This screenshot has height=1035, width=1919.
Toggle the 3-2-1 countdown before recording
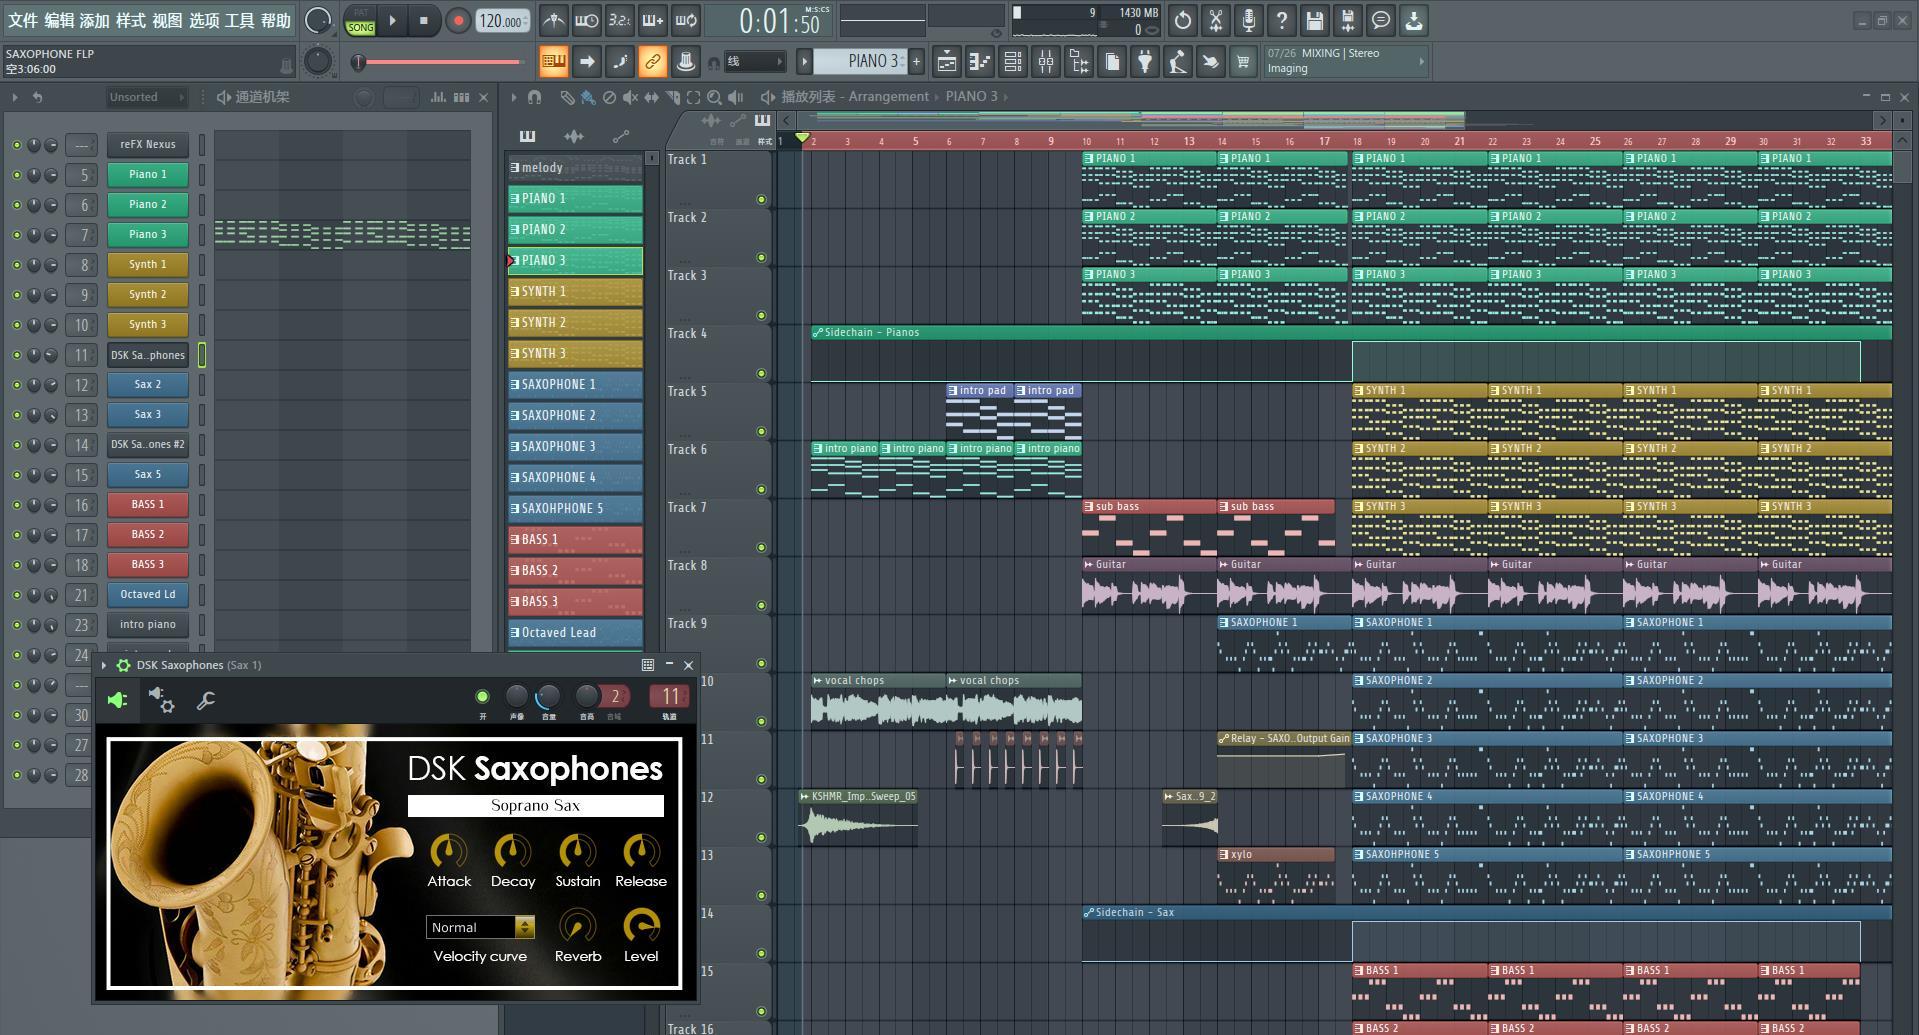pyautogui.click(x=620, y=20)
